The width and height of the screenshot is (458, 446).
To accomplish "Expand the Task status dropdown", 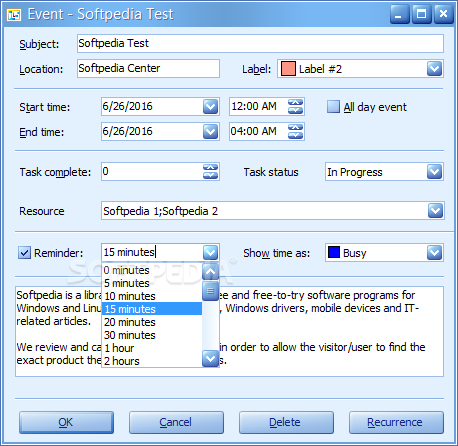I will tap(434, 172).
